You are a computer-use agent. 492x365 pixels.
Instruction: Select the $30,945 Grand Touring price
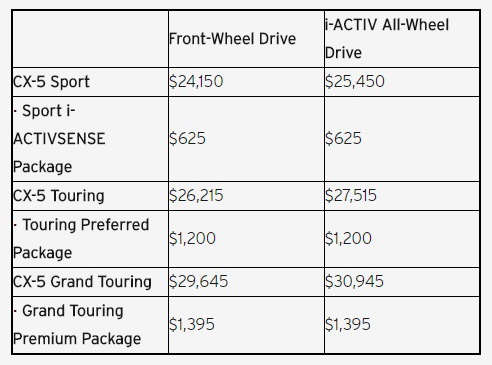[354, 281]
